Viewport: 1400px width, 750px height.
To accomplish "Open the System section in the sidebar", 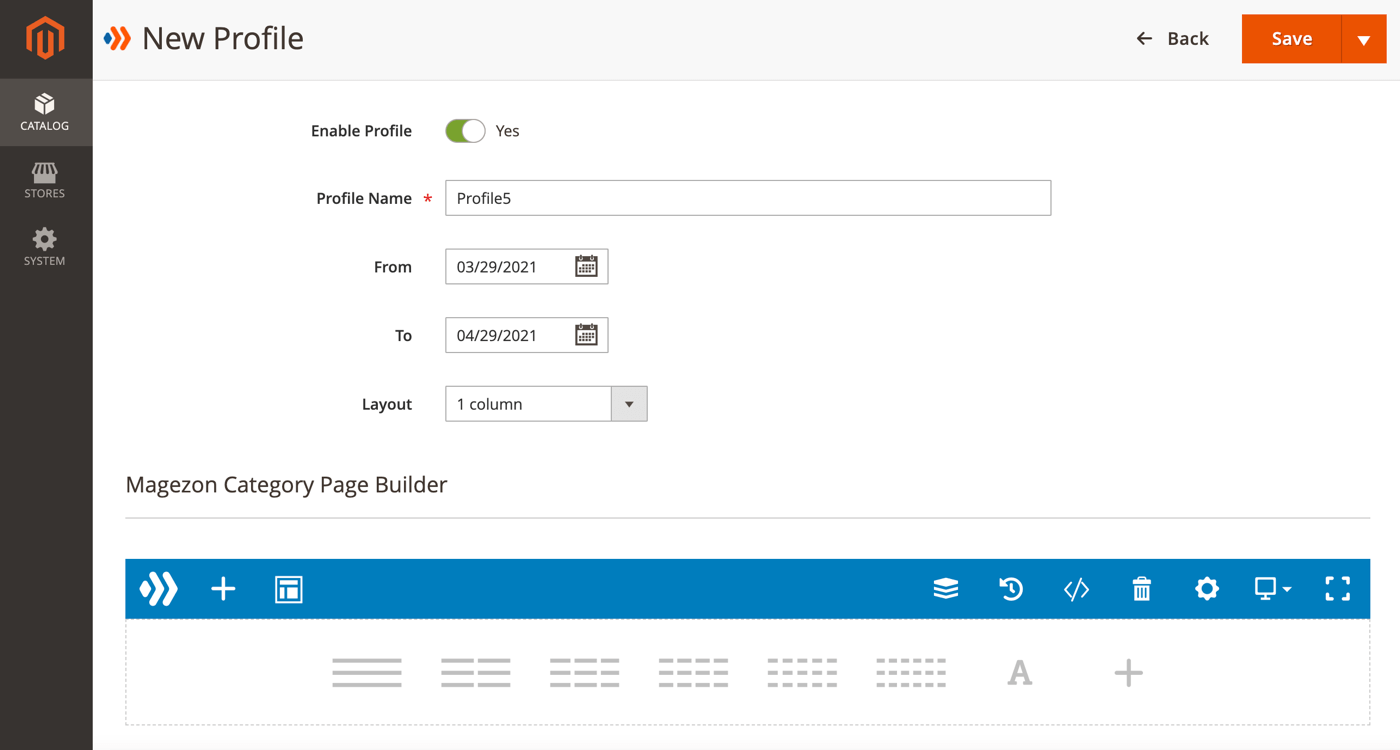I will (x=45, y=246).
